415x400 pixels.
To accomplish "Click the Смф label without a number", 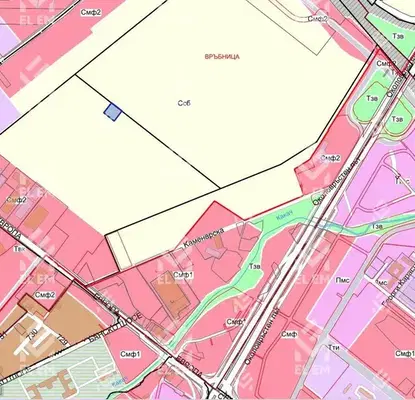I will click(289, 334).
